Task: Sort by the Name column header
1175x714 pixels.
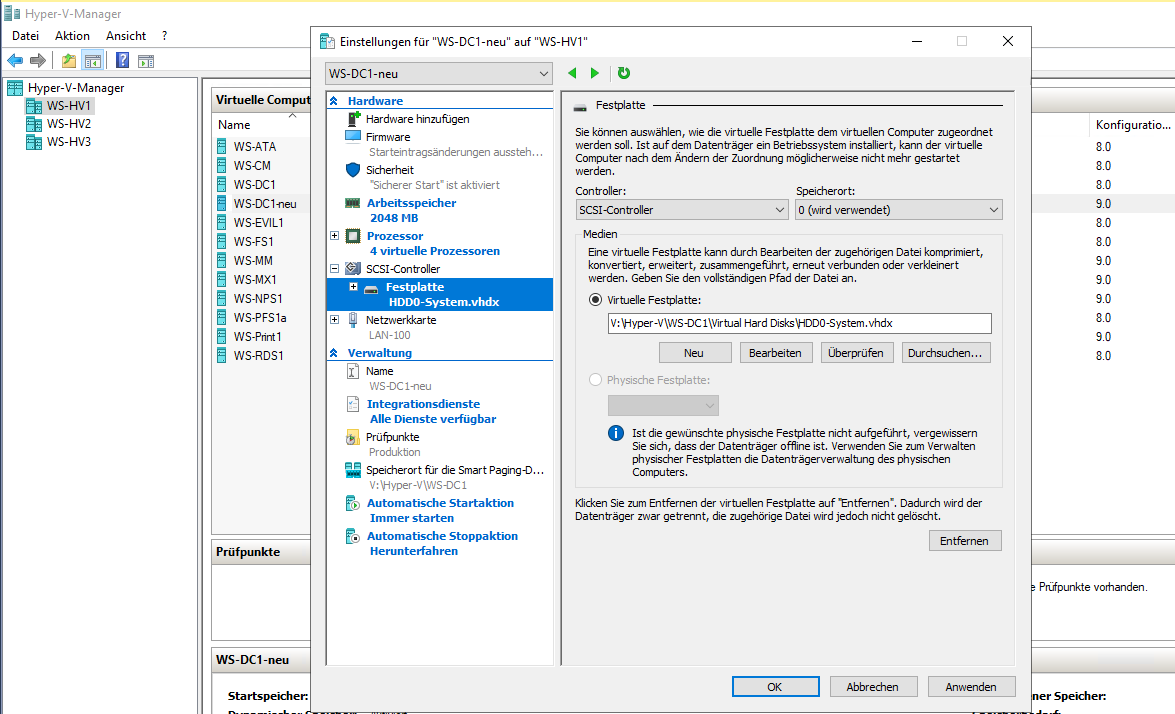Action: 235,125
